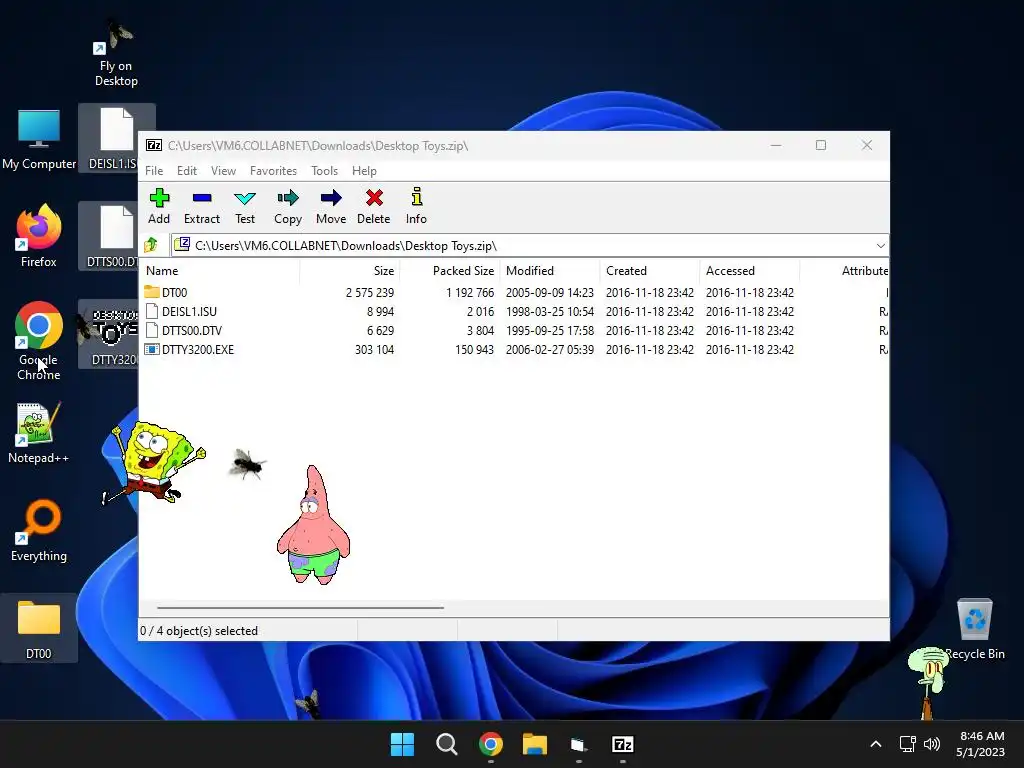The height and width of the screenshot is (768, 1024).
Task: Go up one folder level via arrow icon
Action: click(x=151, y=245)
